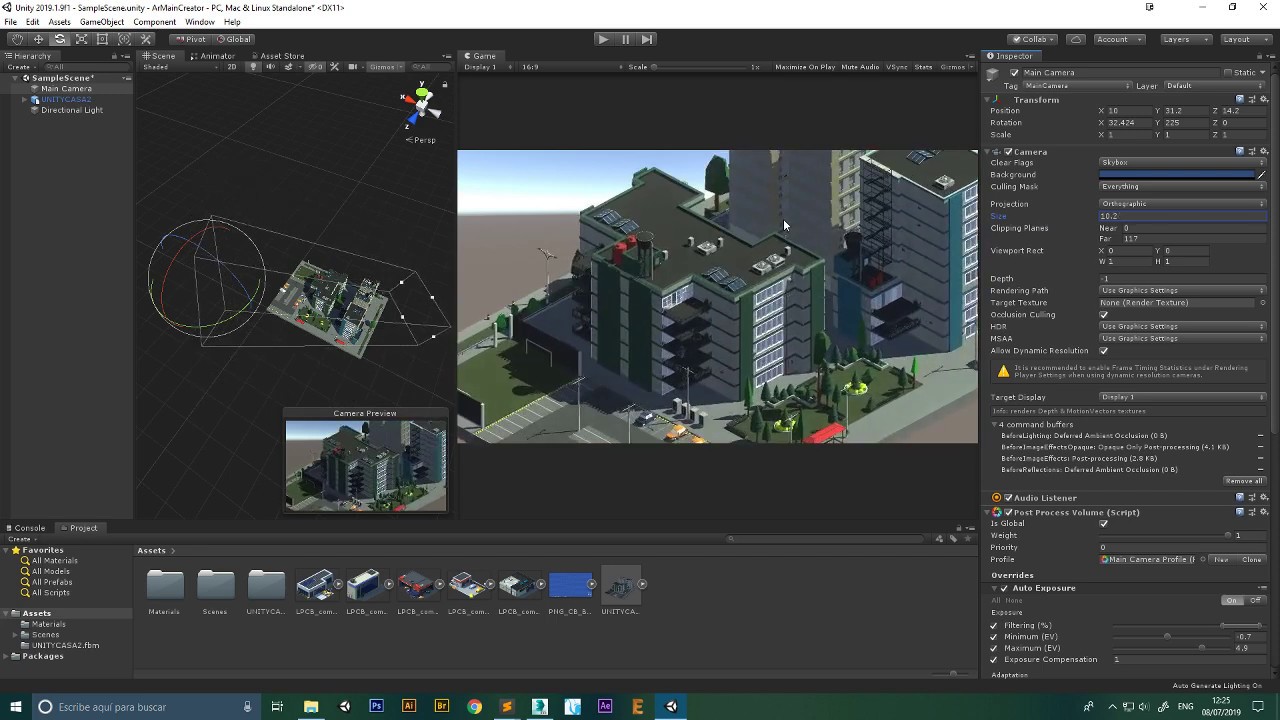This screenshot has width=1280, height=720.
Task: Adjust the Weight slider
Action: (x=1165, y=535)
